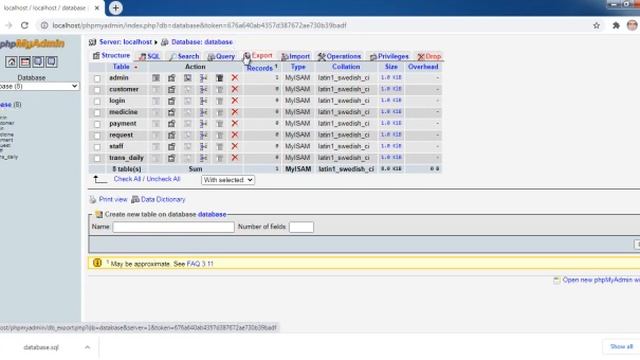Viewport: 640px width, 360px height.
Task: Go to Server: localhost breadcrumb
Action: [125, 42]
